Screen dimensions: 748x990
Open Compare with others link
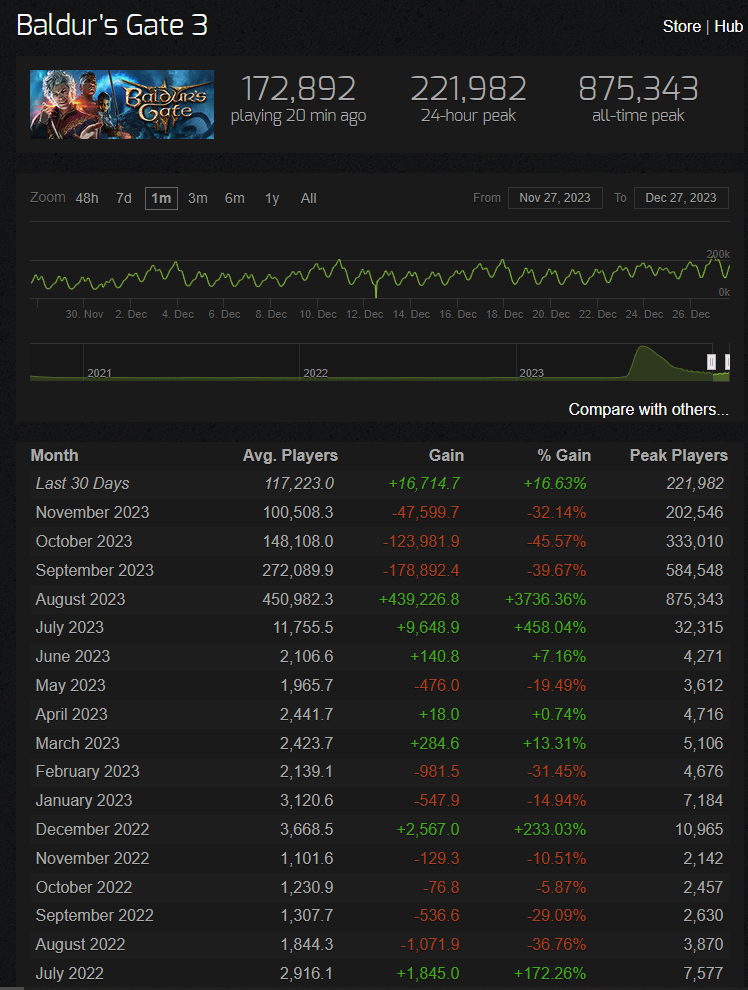click(648, 409)
